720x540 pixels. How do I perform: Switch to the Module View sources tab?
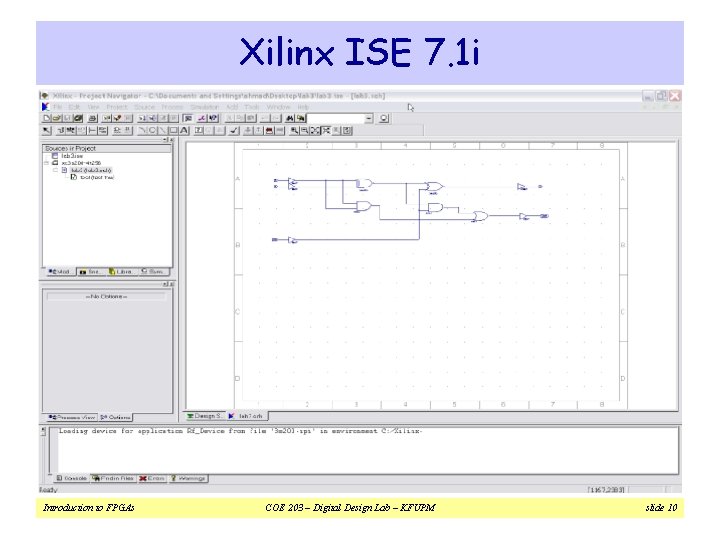(x=60, y=271)
